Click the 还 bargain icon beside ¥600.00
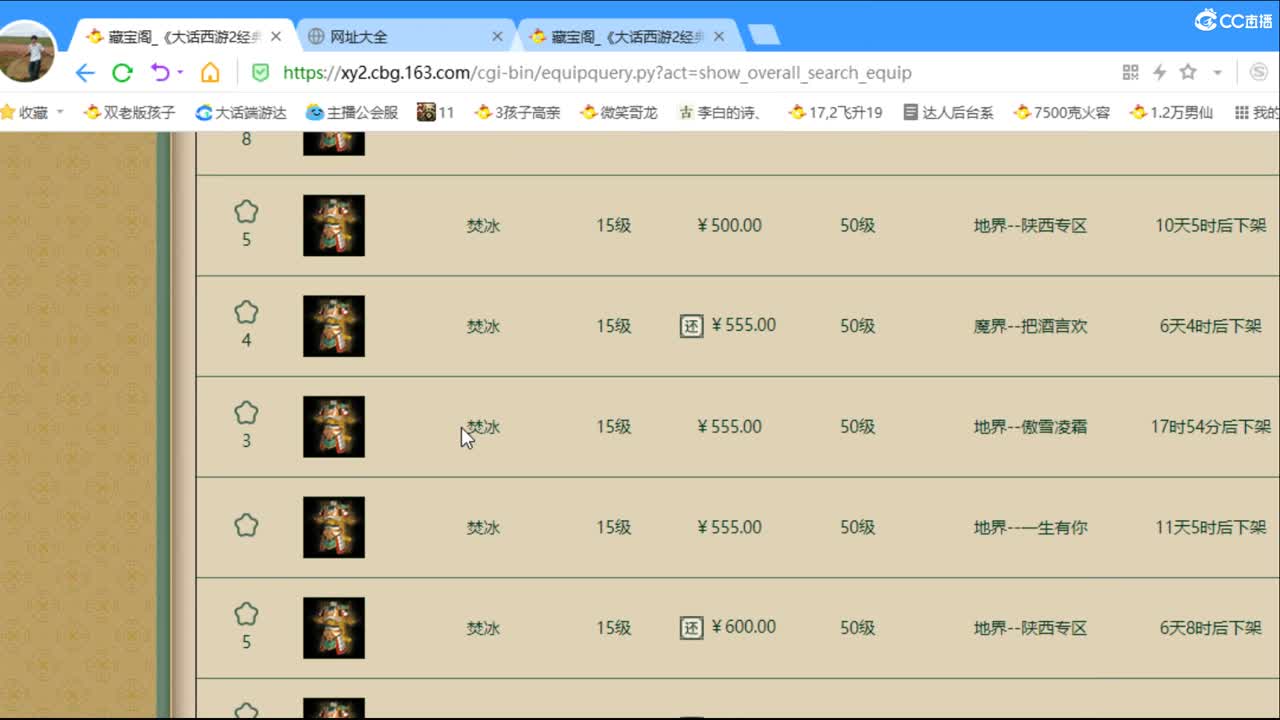 pyautogui.click(x=691, y=628)
